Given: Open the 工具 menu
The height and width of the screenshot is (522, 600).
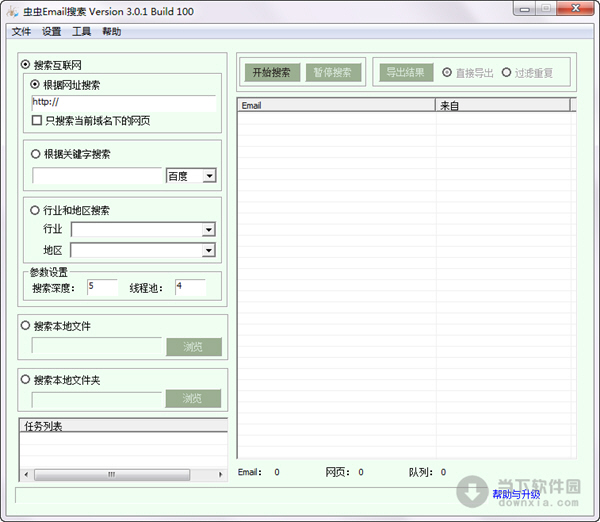Looking at the screenshot, I should click(82, 31).
